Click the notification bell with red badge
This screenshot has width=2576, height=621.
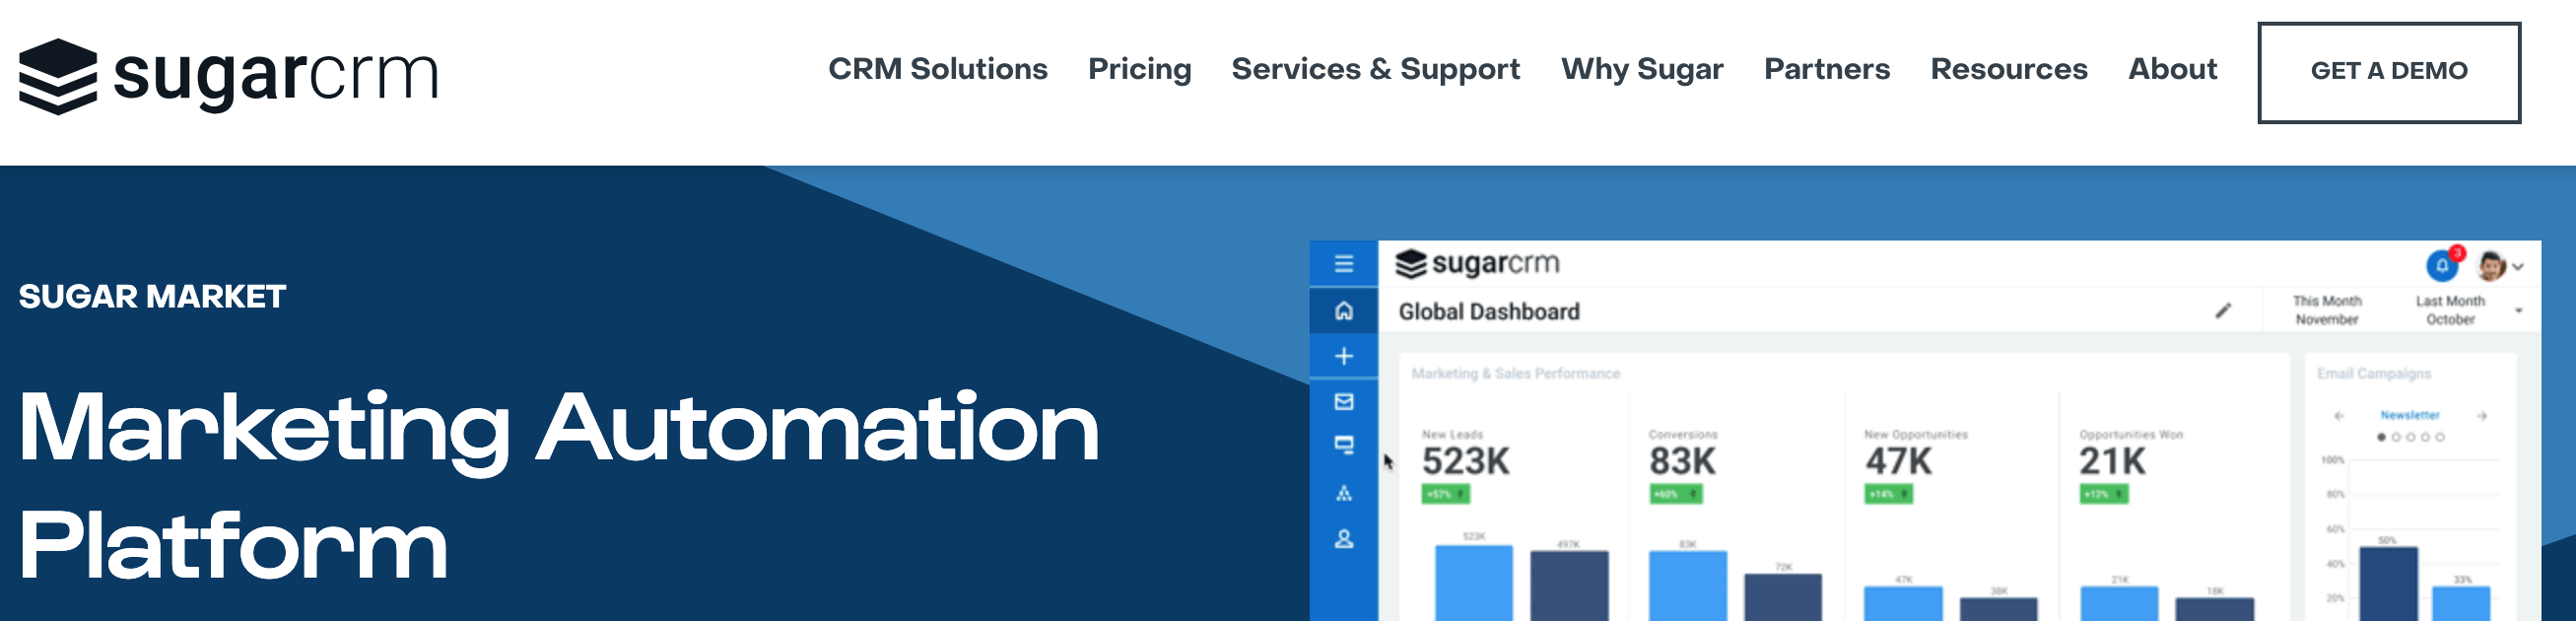pos(2443,265)
